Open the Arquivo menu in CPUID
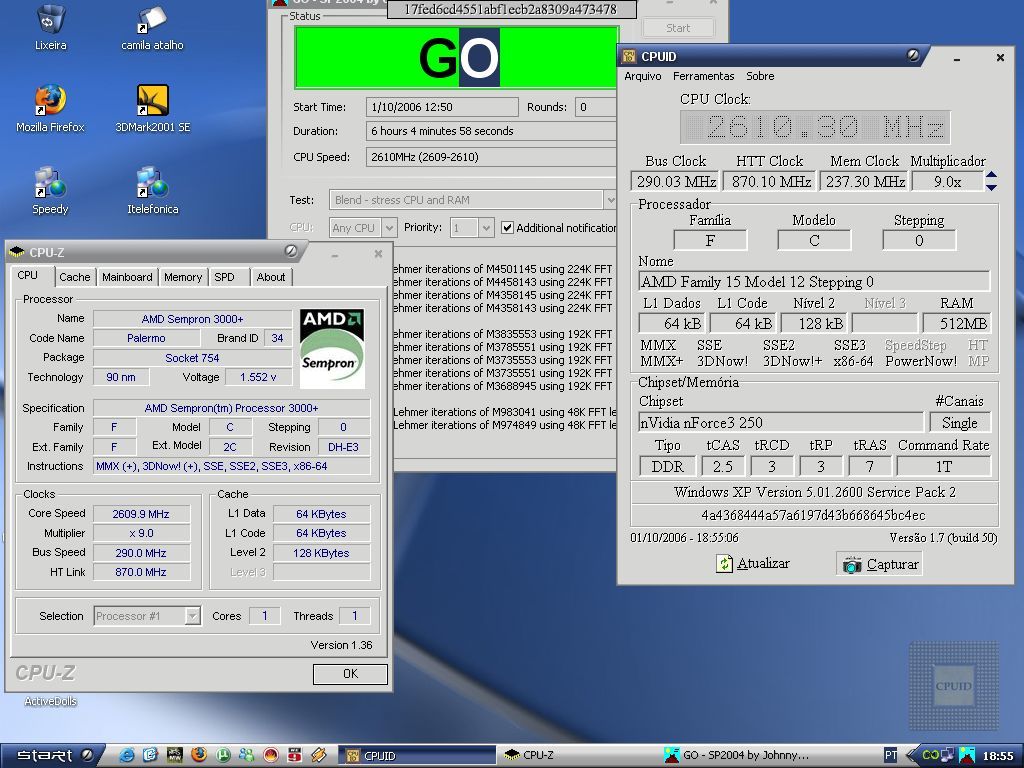 [643, 76]
